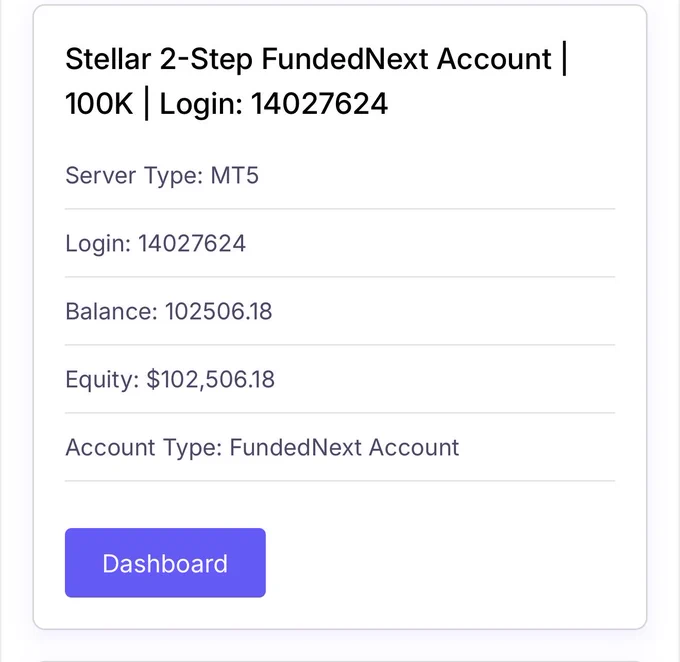Click the FundedNext Account value in Account Type row
680x662 pixels.
[344, 447]
